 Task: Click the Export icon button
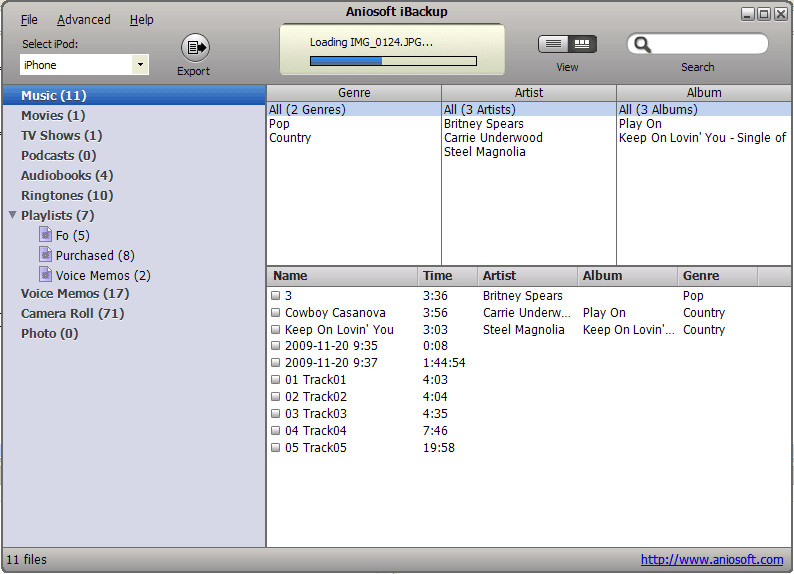click(195, 48)
